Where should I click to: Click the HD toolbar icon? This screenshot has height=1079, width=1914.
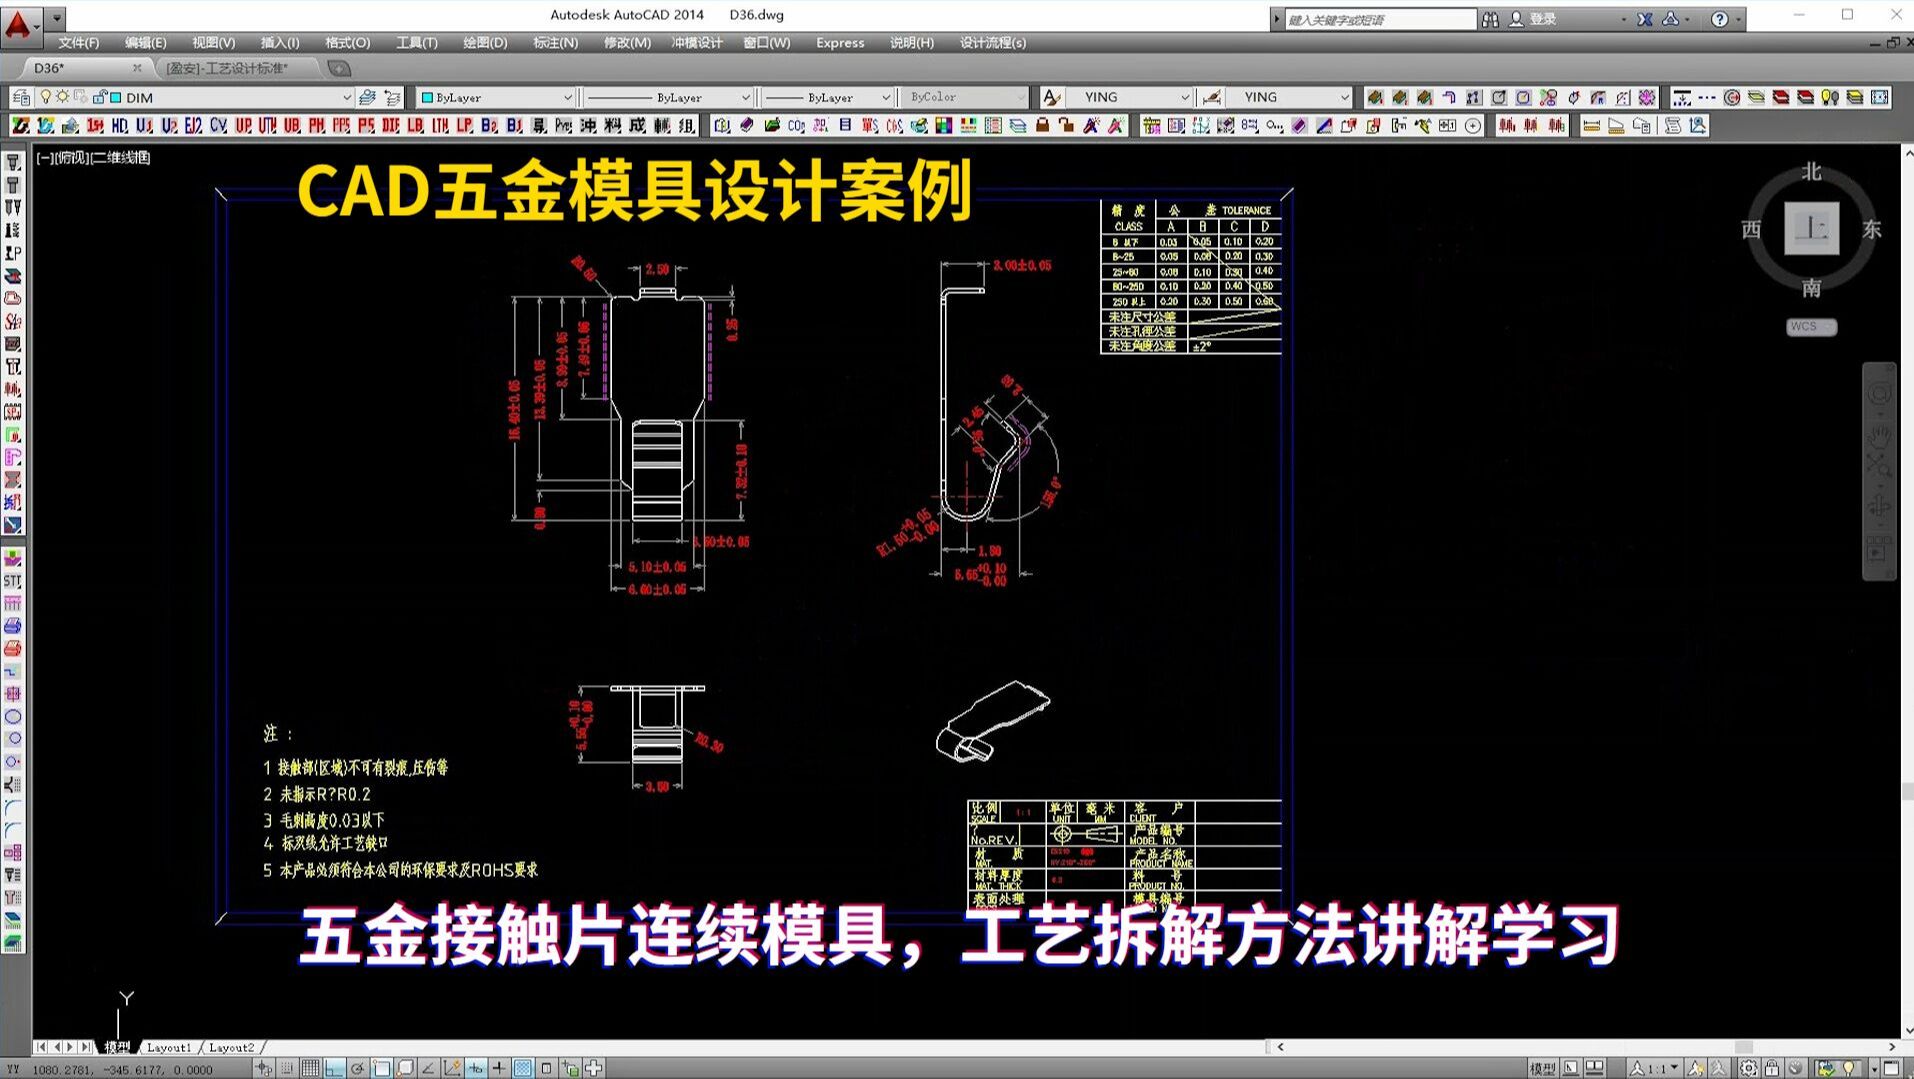pos(120,126)
